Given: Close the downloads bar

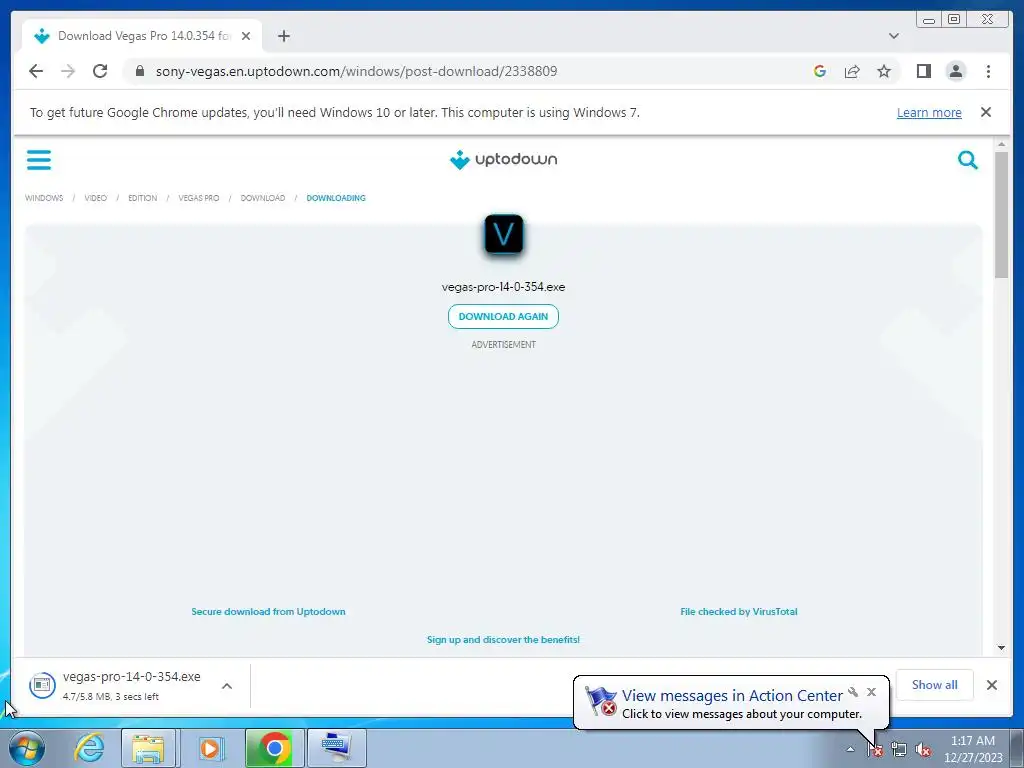Looking at the screenshot, I should click(x=991, y=685).
